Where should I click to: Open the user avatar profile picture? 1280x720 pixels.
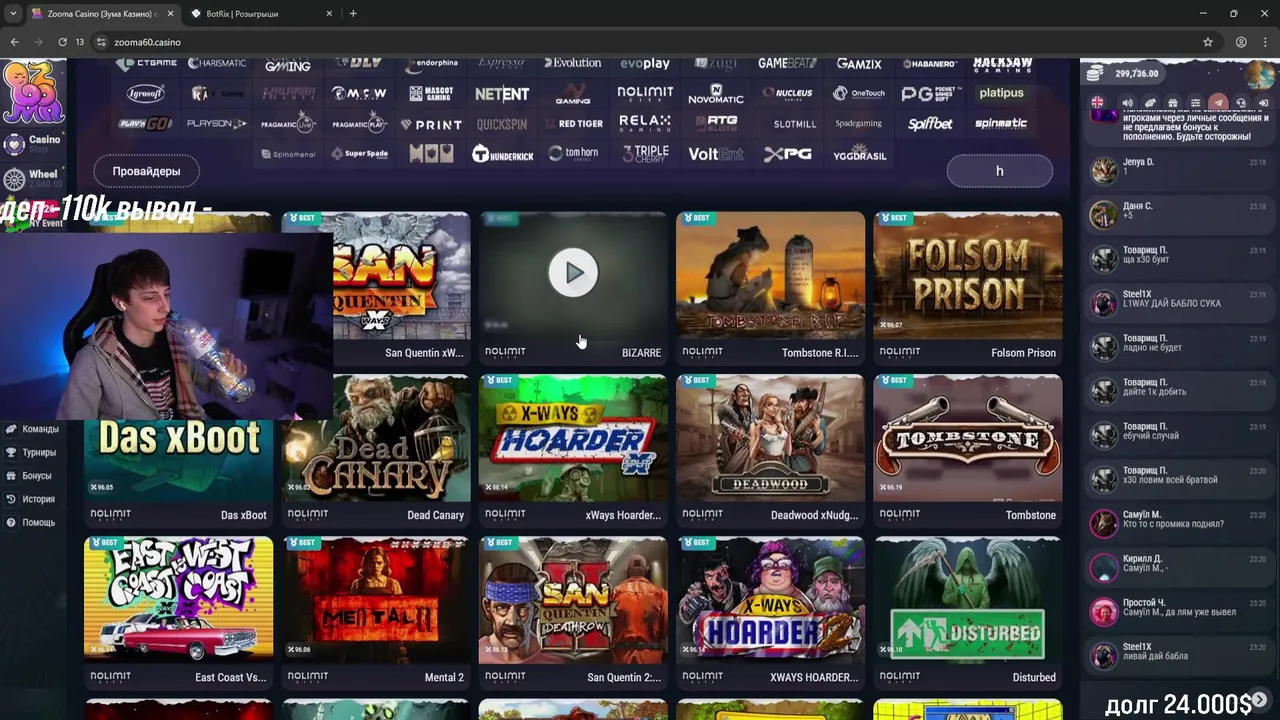coord(1261,73)
